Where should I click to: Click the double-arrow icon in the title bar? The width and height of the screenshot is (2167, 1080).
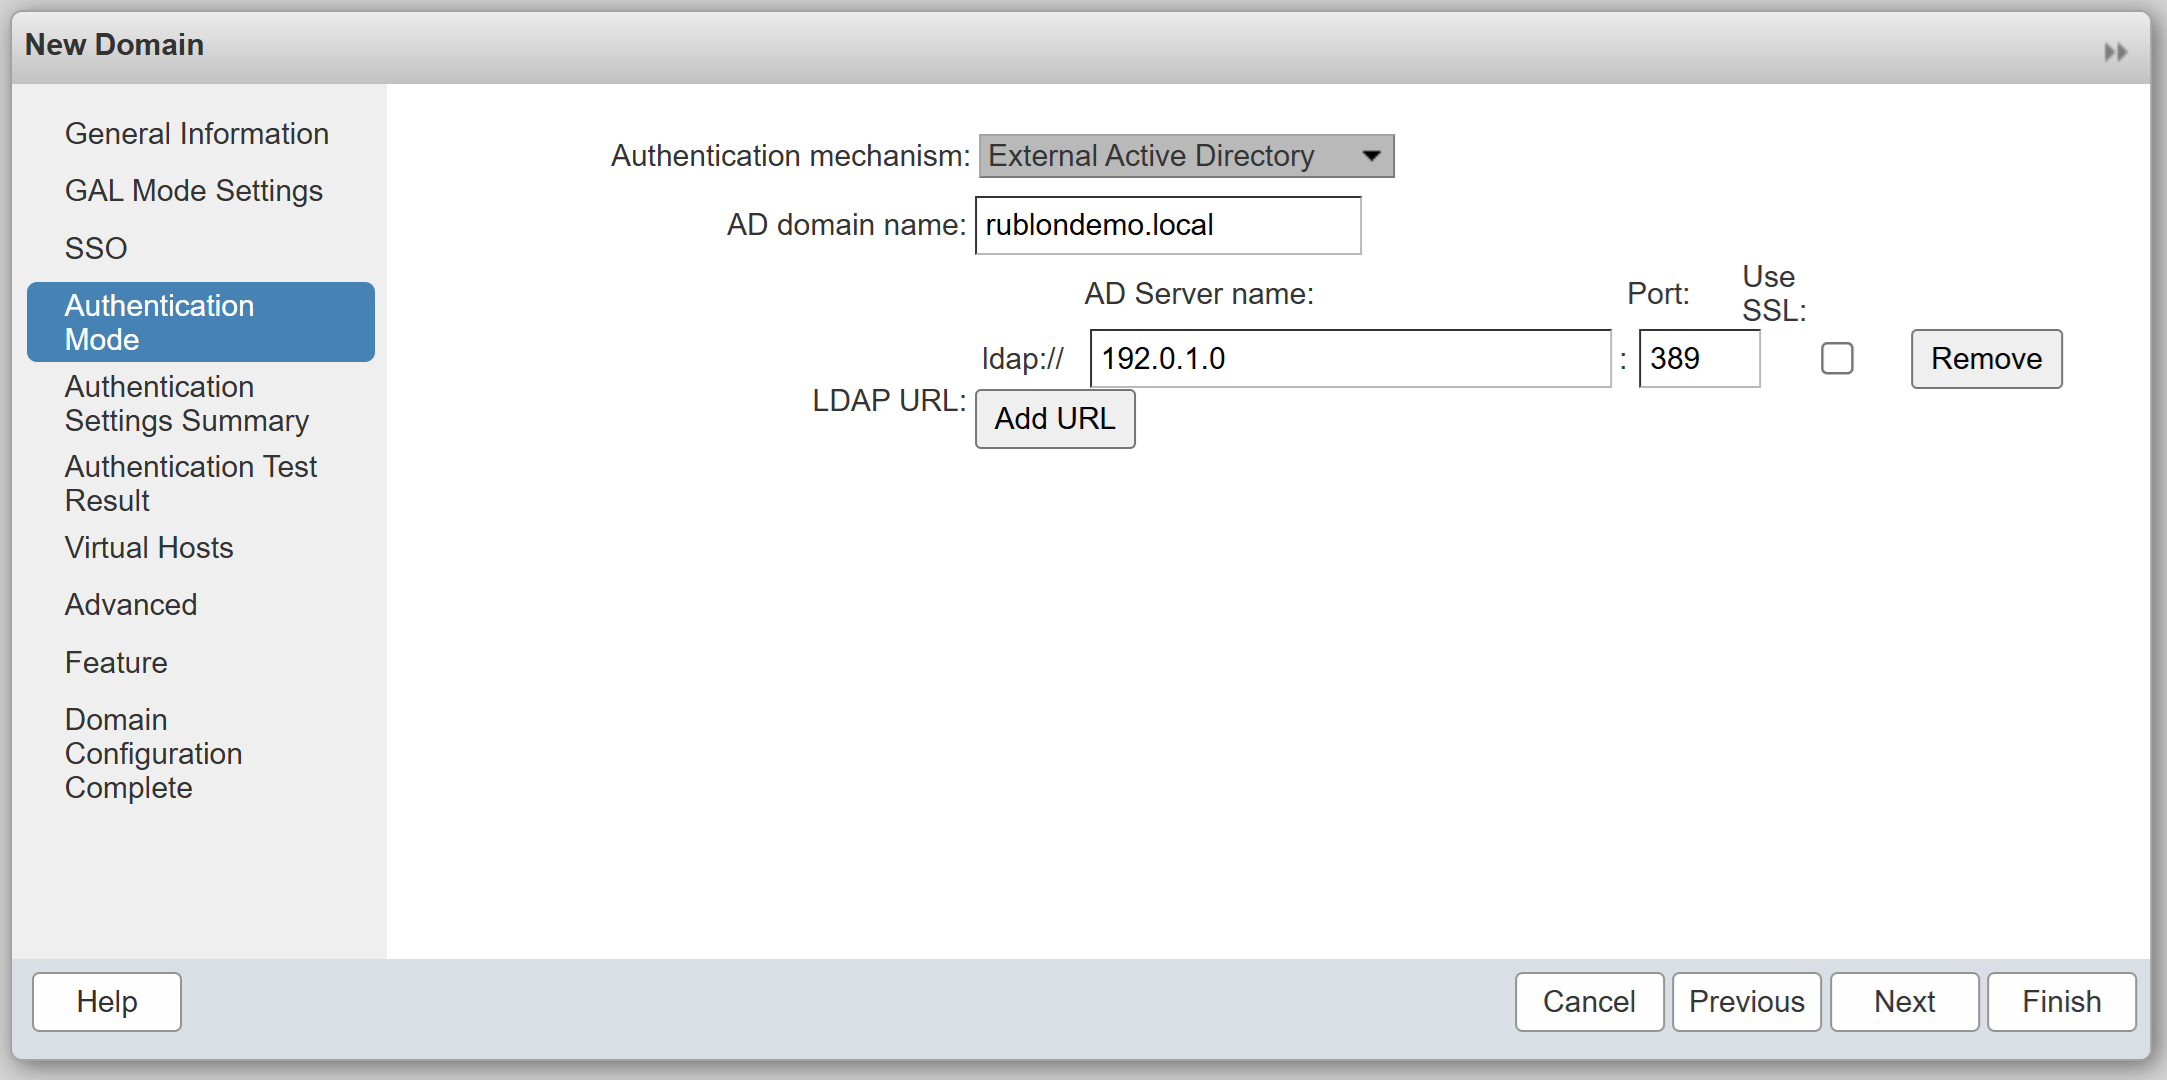[x=2115, y=52]
